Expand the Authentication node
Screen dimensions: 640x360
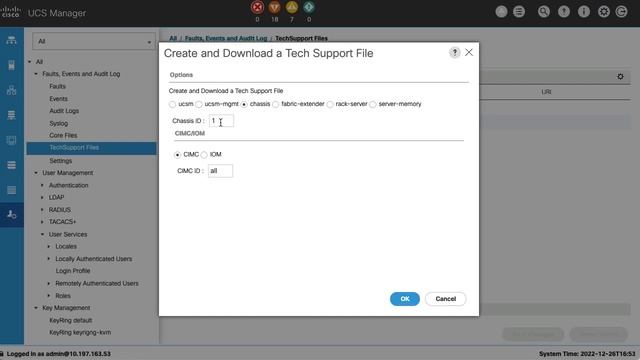click(x=42, y=185)
